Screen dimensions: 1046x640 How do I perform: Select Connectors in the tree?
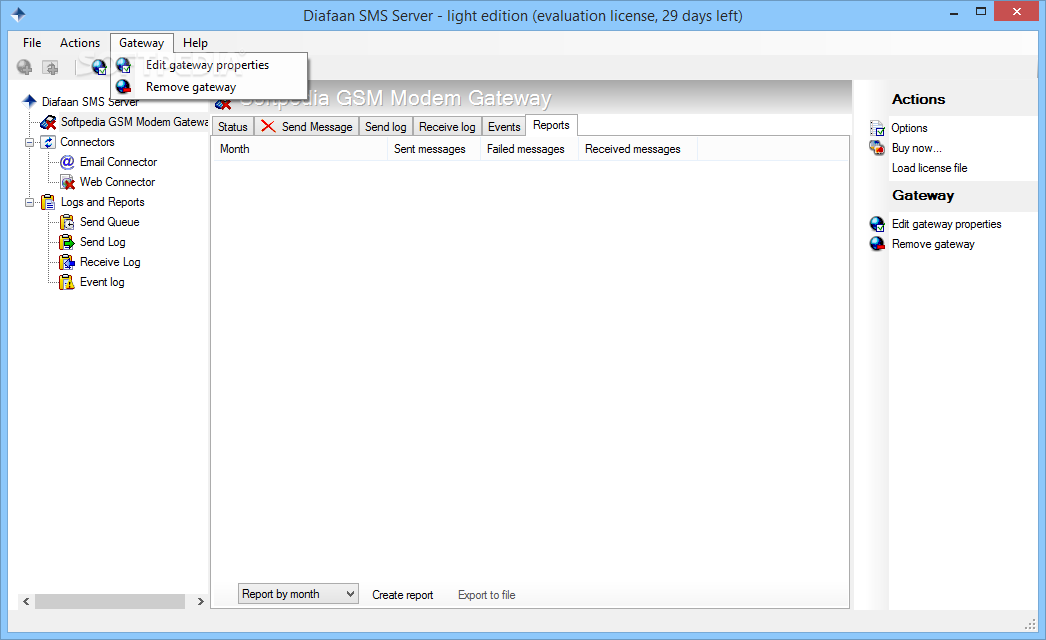coord(87,142)
